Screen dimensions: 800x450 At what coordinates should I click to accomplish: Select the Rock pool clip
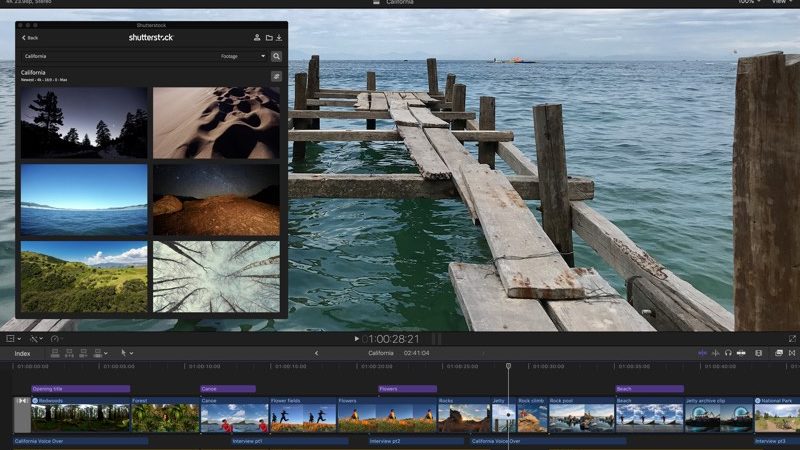tap(581, 415)
